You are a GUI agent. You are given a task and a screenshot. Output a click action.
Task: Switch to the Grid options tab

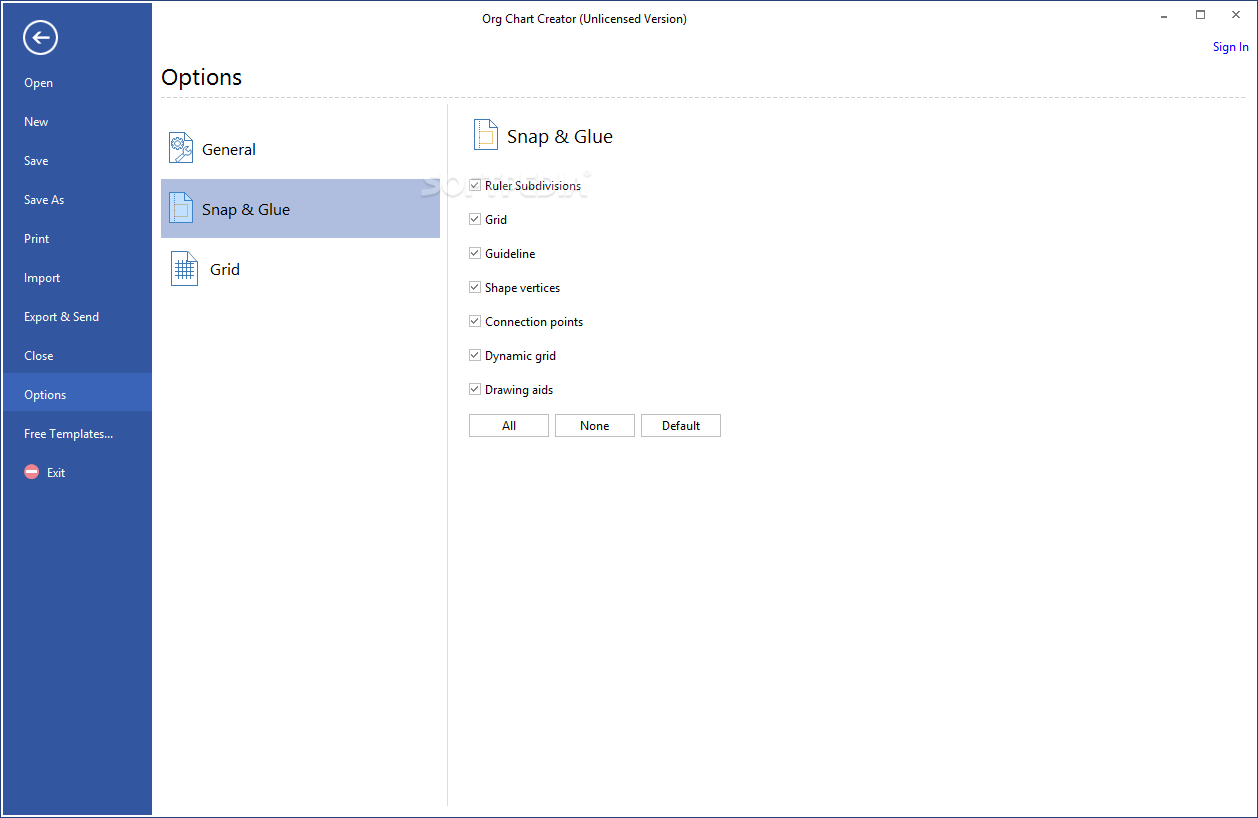pos(300,269)
